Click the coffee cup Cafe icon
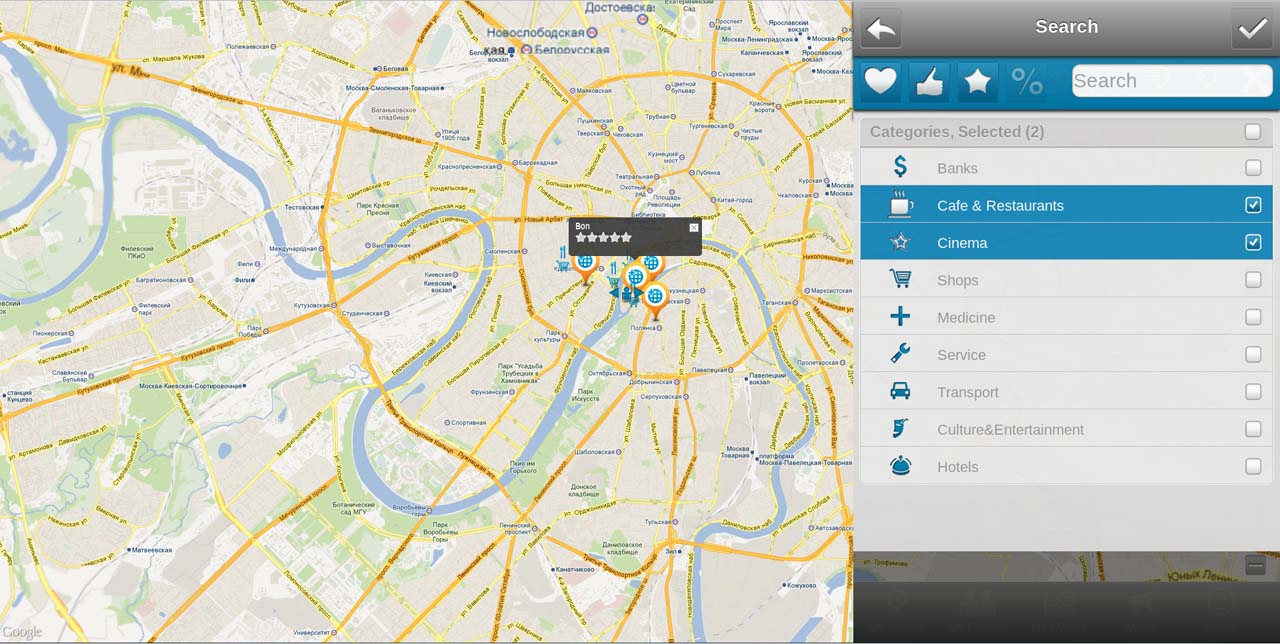 900,204
